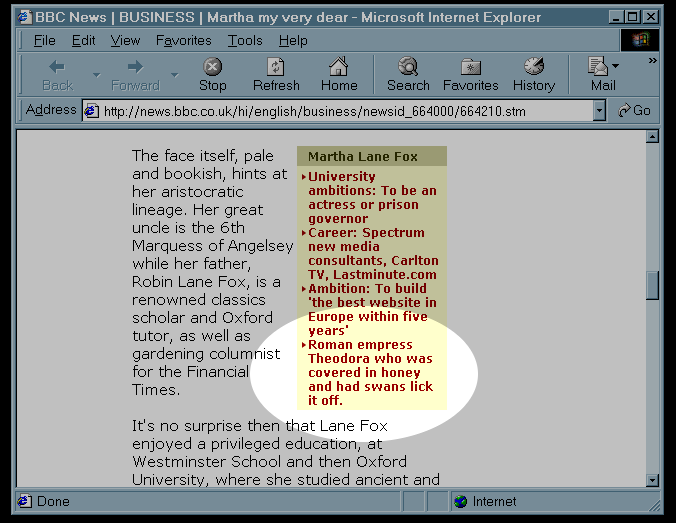The height and width of the screenshot is (523, 676).
Task: Open the Help menu
Action: pos(293,41)
